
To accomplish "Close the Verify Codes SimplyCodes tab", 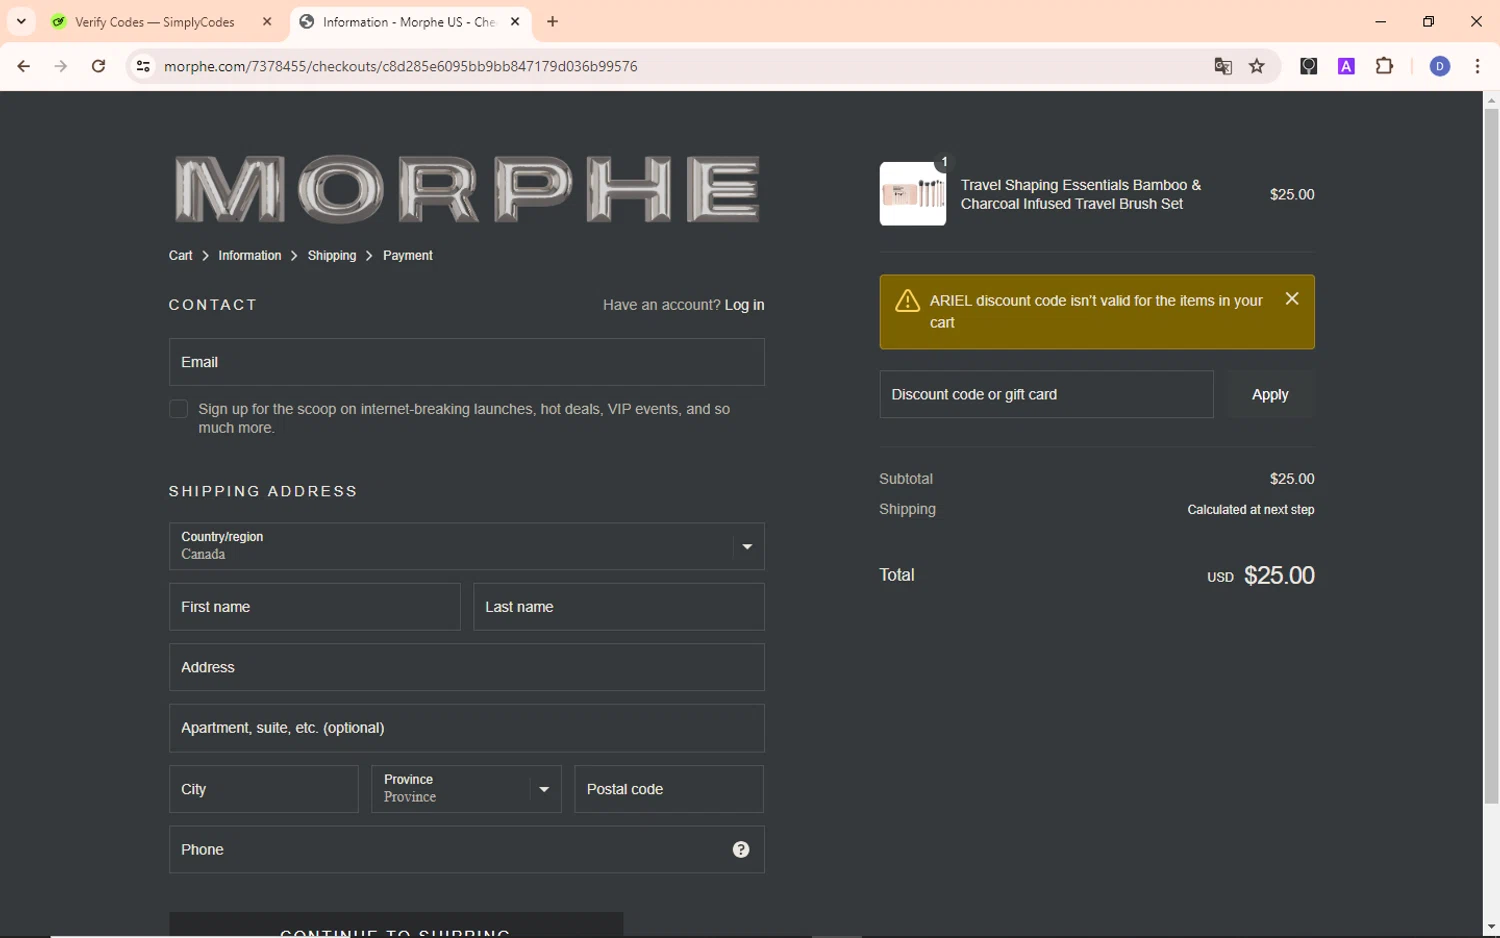I will point(267,21).
